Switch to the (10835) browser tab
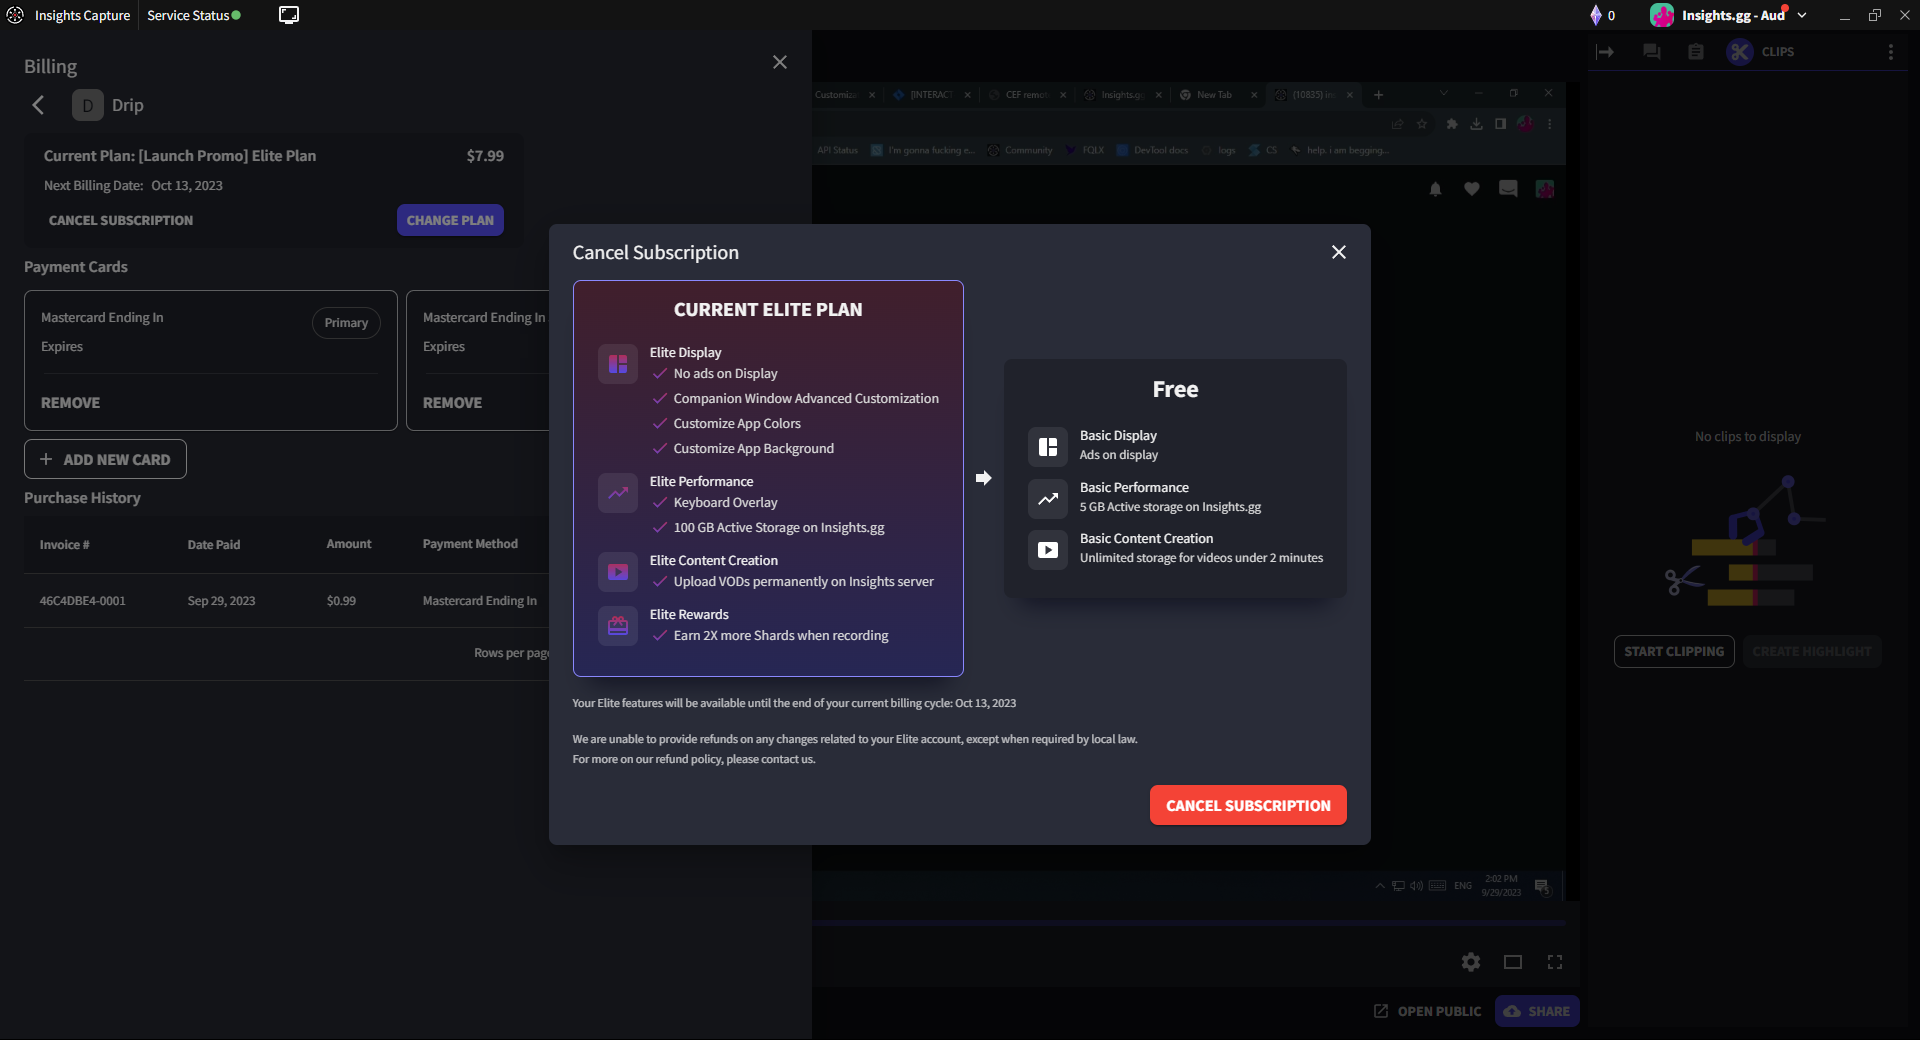The width and height of the screenshot is (1920, 1040). point(1313,95)
